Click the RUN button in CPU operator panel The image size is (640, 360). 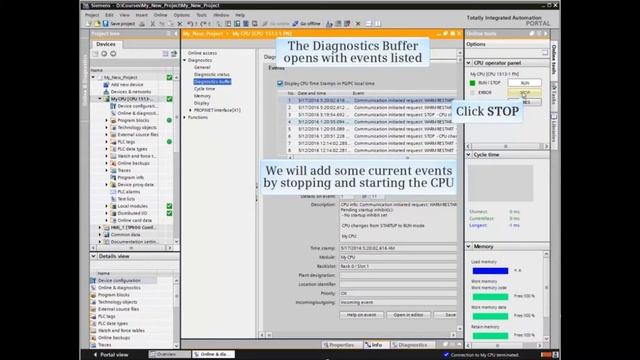(524, 83)
